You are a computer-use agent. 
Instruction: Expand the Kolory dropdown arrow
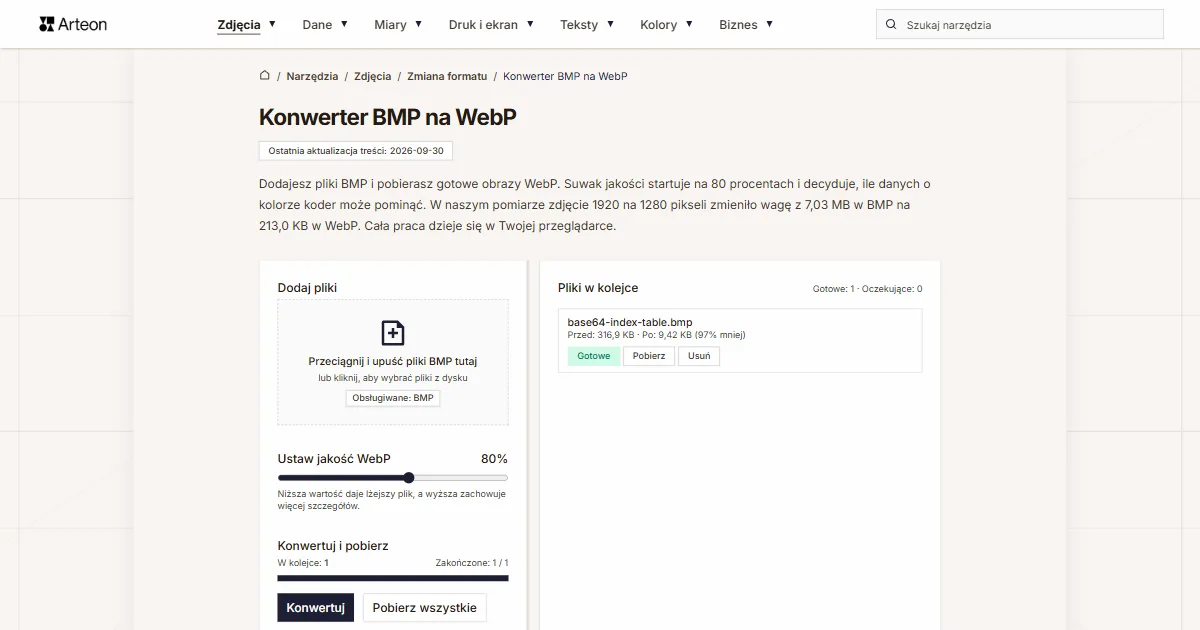pyautogui.click(x=689, y=24)
